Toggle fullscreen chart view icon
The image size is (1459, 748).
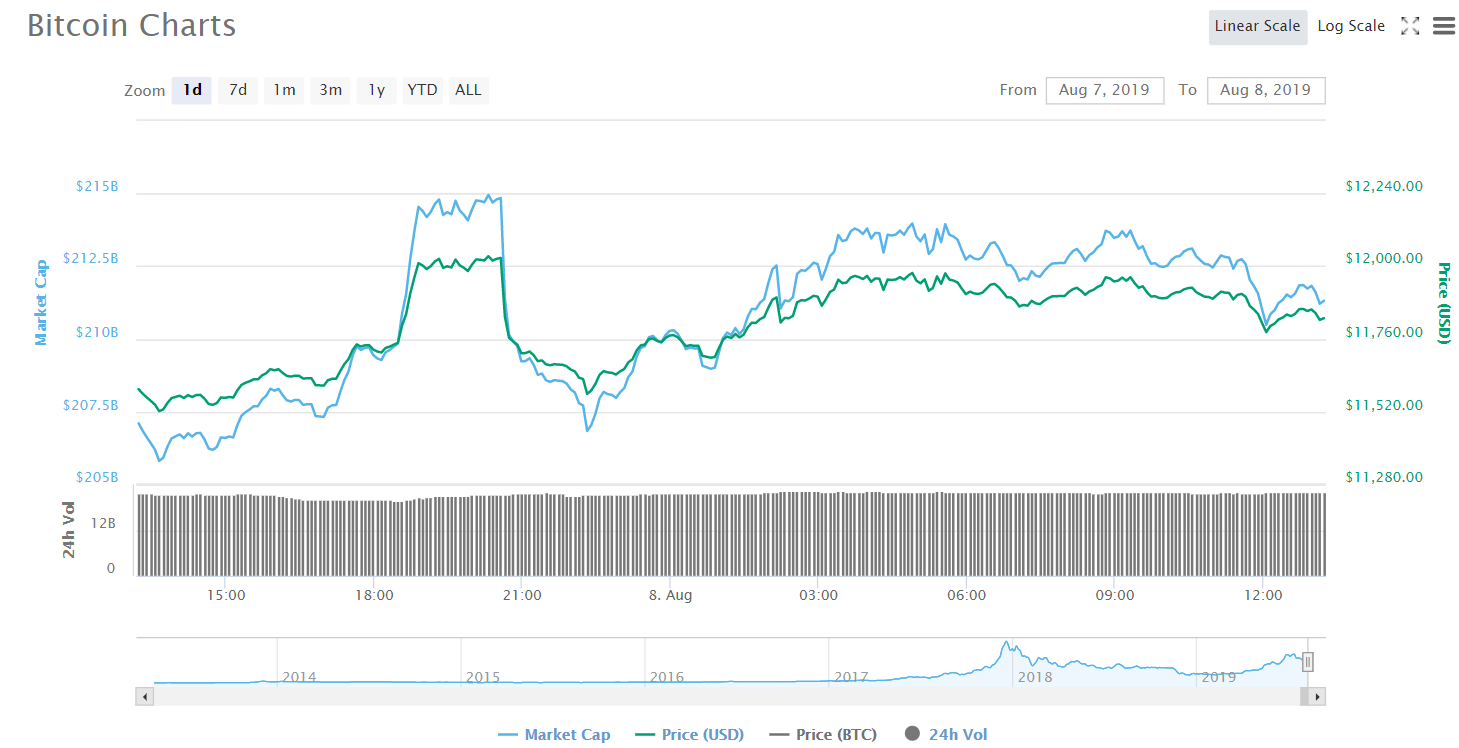click(x=1410, y=26)
